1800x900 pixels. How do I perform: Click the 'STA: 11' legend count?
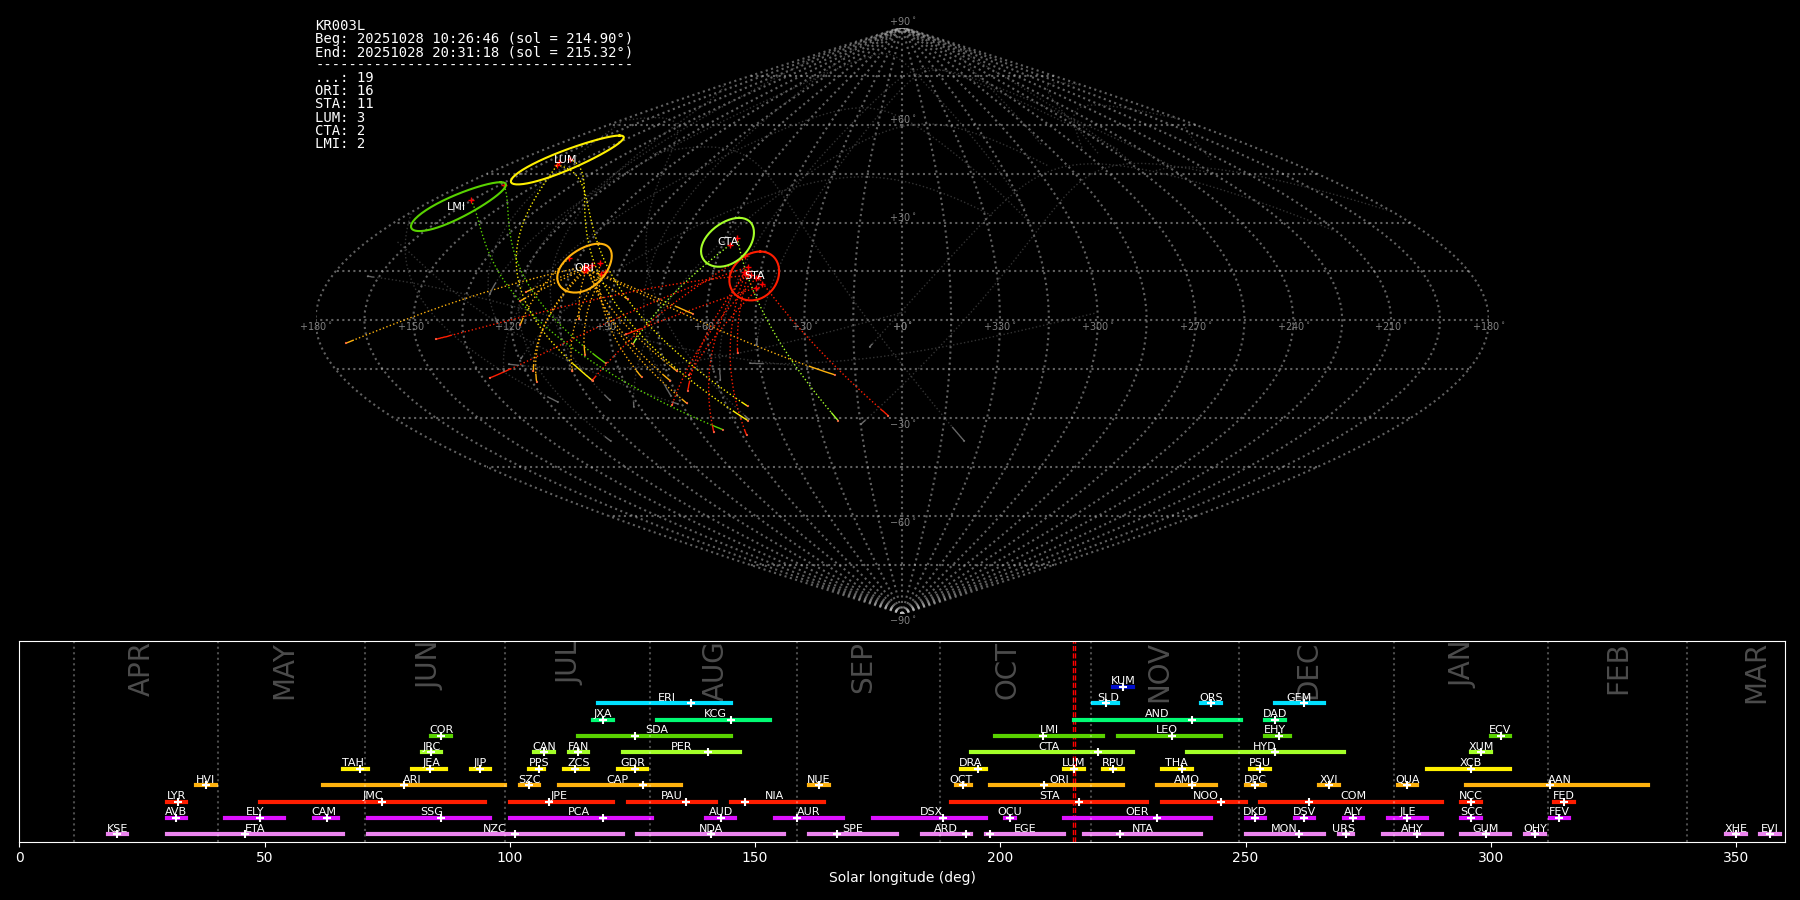pos(344,104)
